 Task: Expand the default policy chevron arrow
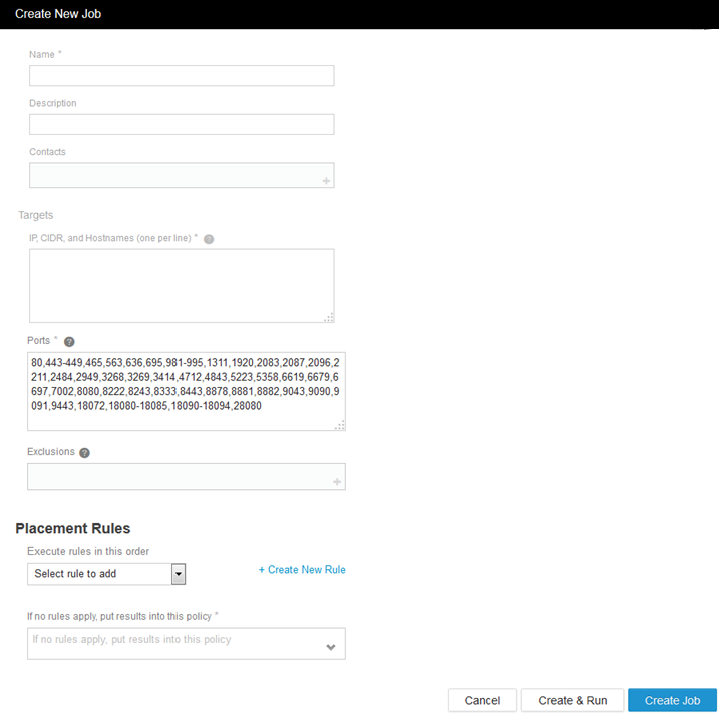(331, 647)
